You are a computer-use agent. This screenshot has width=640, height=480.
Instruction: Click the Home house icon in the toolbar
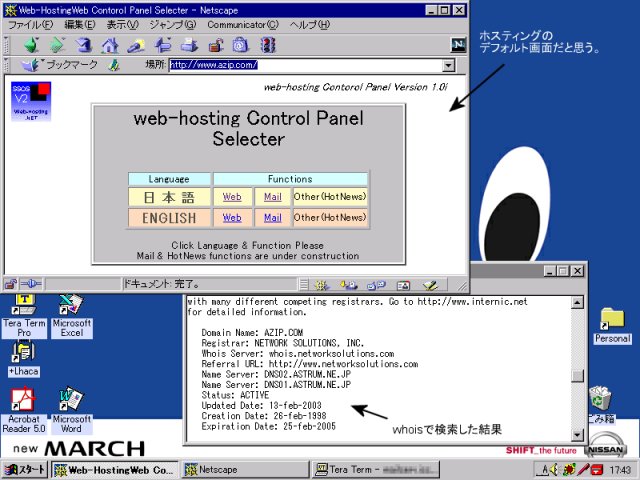(110, 45)
